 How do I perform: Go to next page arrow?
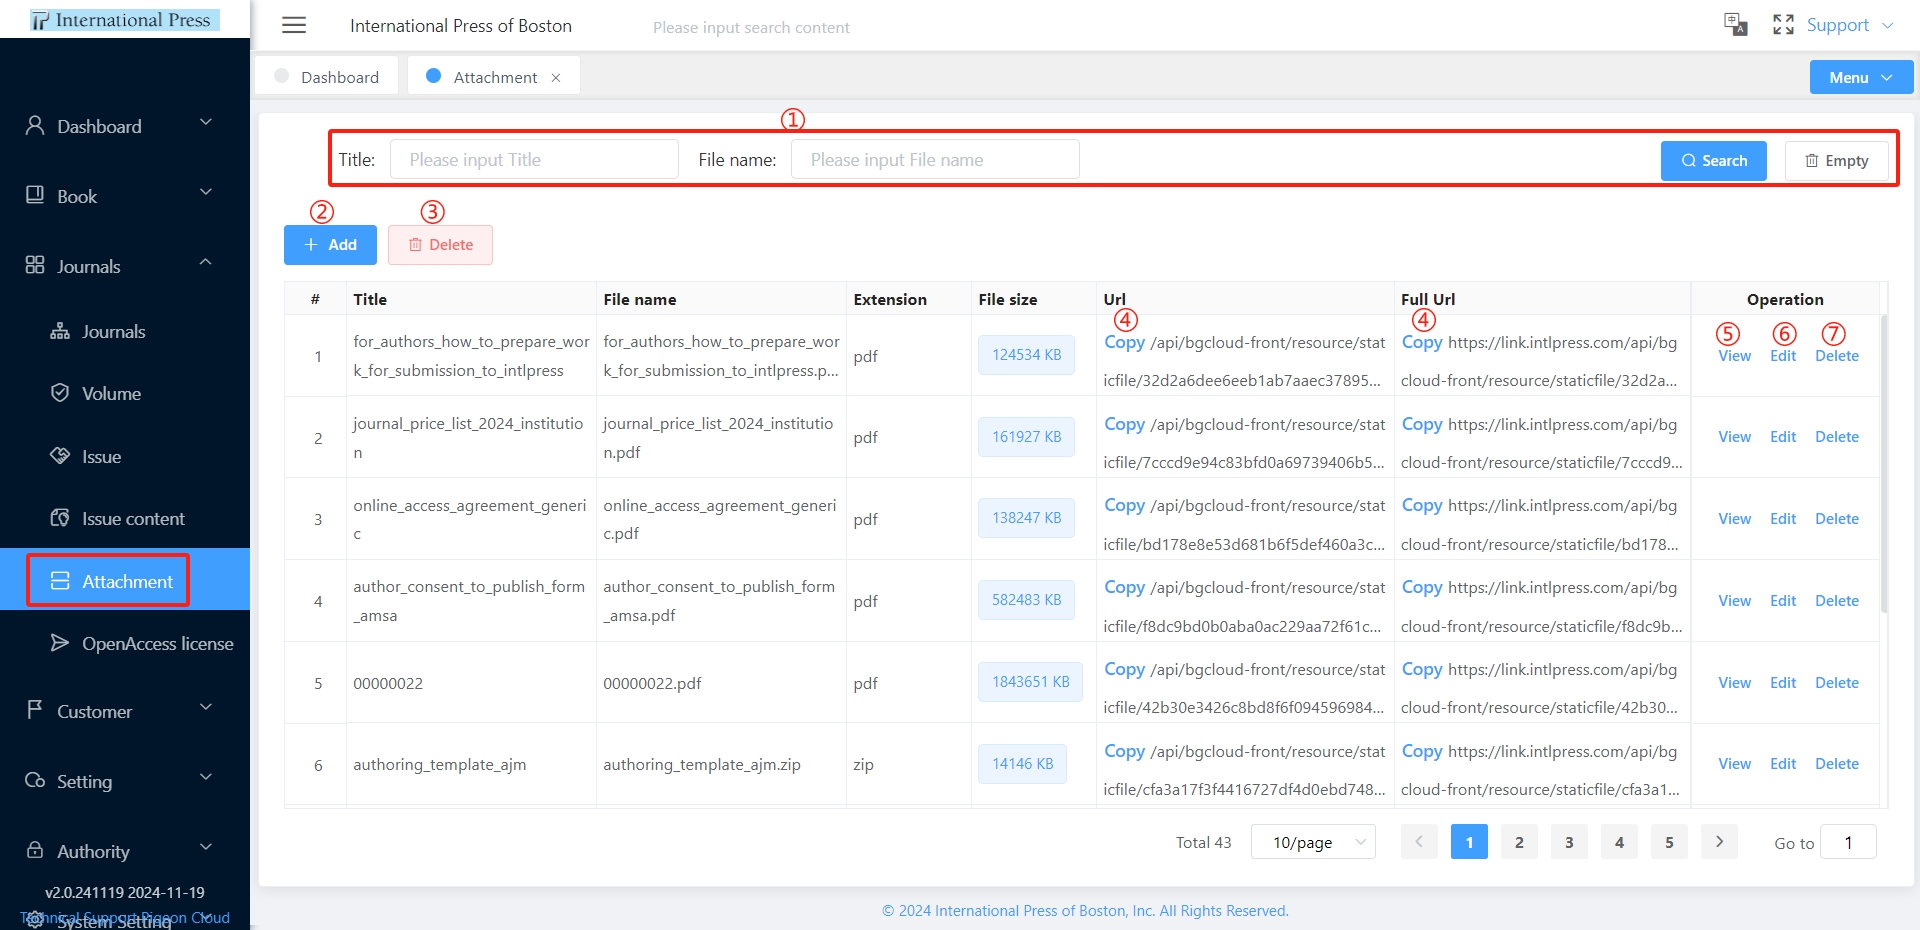click(1719, 841)
